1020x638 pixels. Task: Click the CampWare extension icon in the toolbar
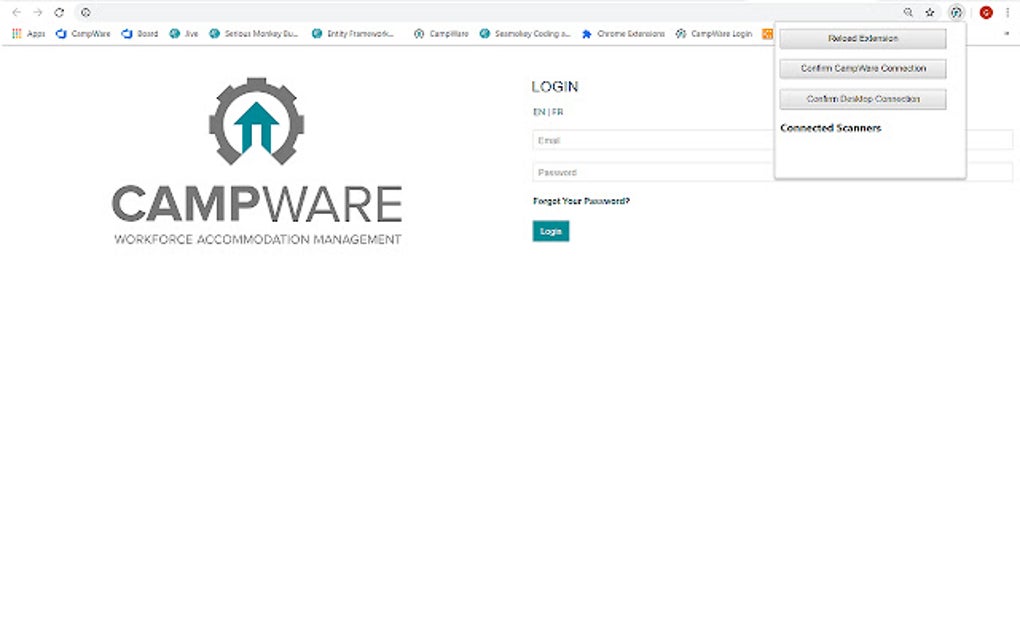click(956, 12)
